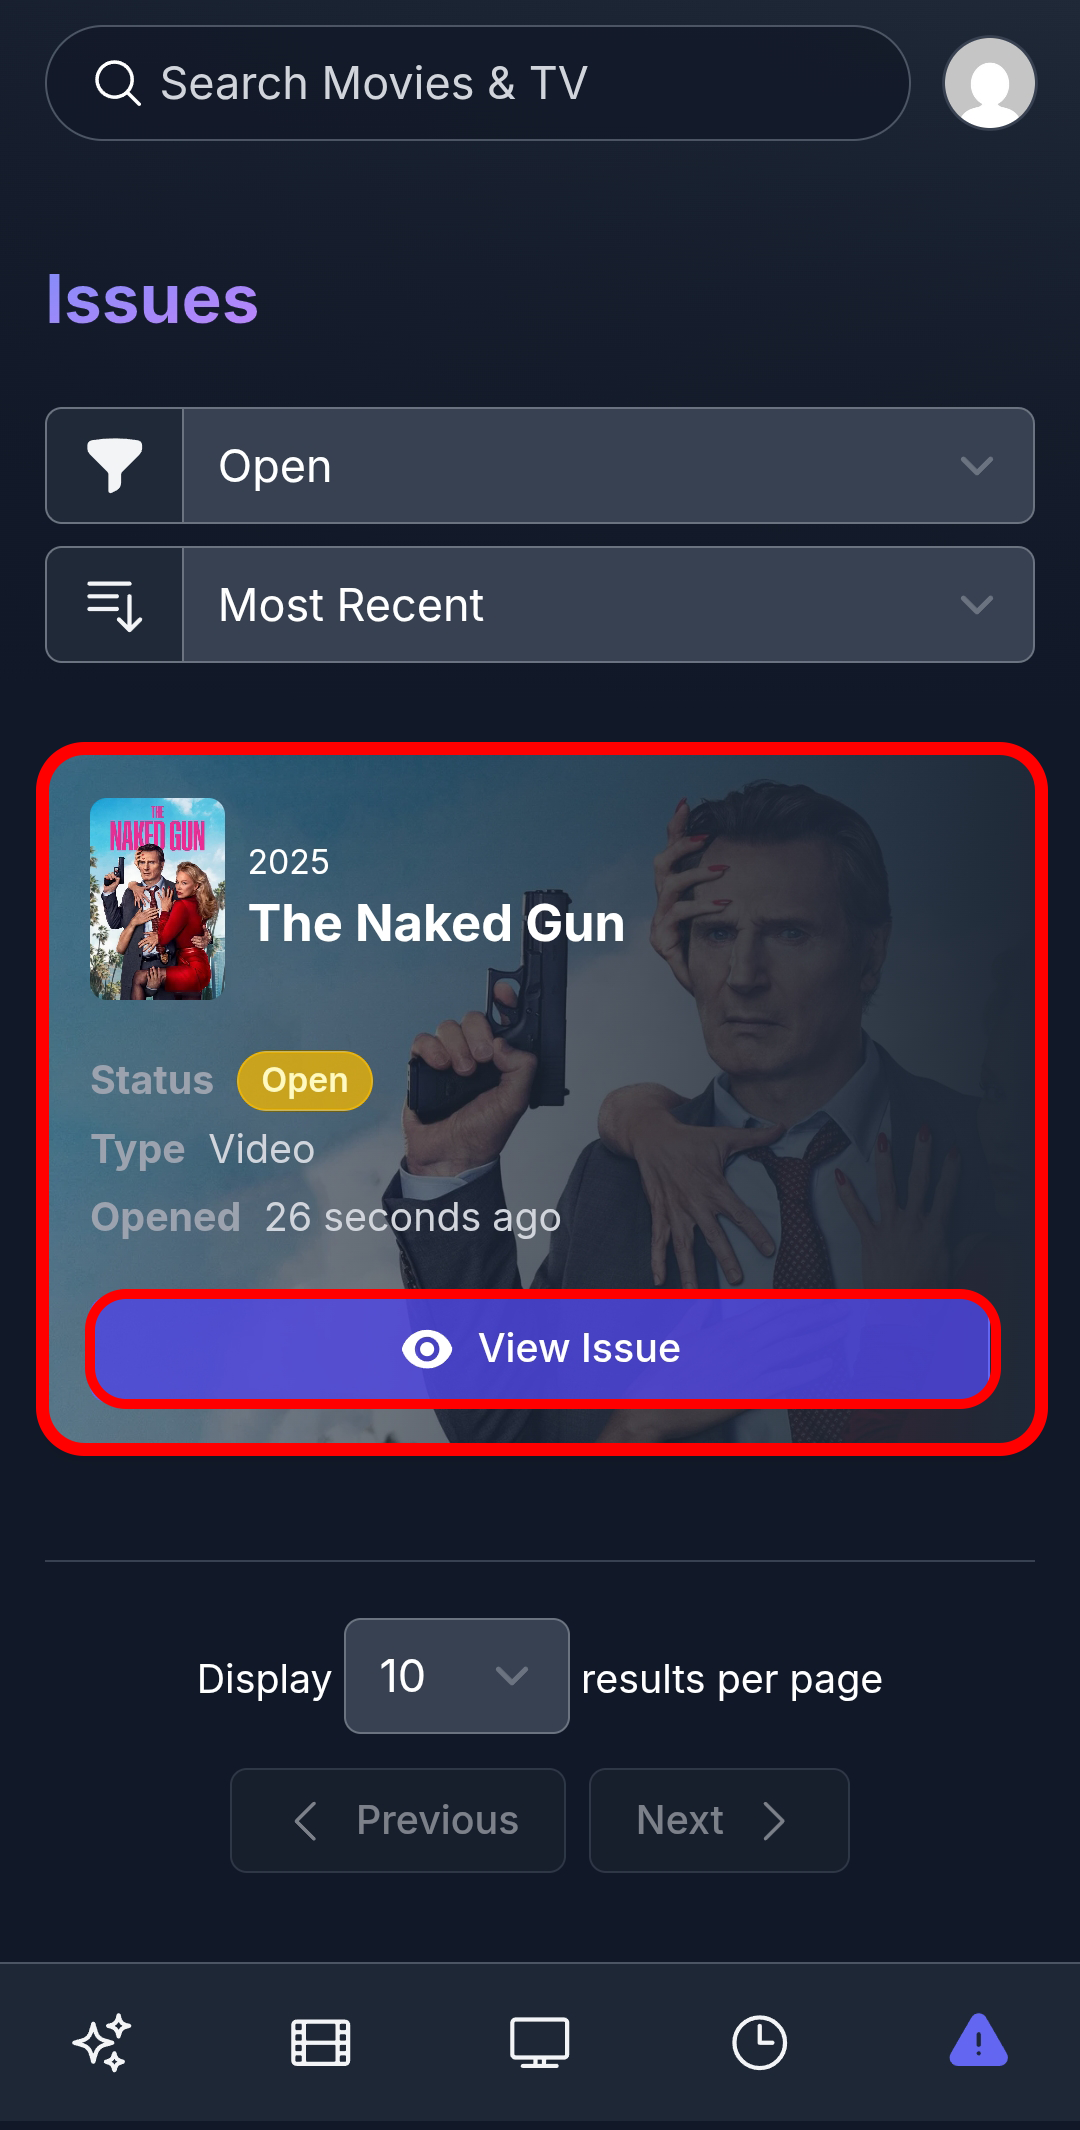The height and width of the screenshot is (2130, 1080).
Task: Open the Discover sparkles tab
Action: click(x=102, y=2042)
